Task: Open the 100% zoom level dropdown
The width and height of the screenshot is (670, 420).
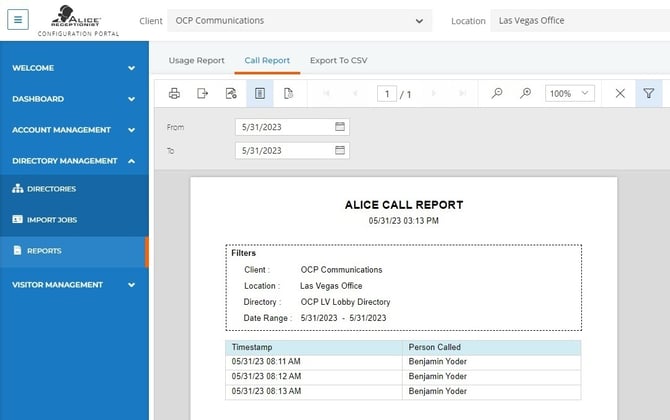Action: pos(570,93)
